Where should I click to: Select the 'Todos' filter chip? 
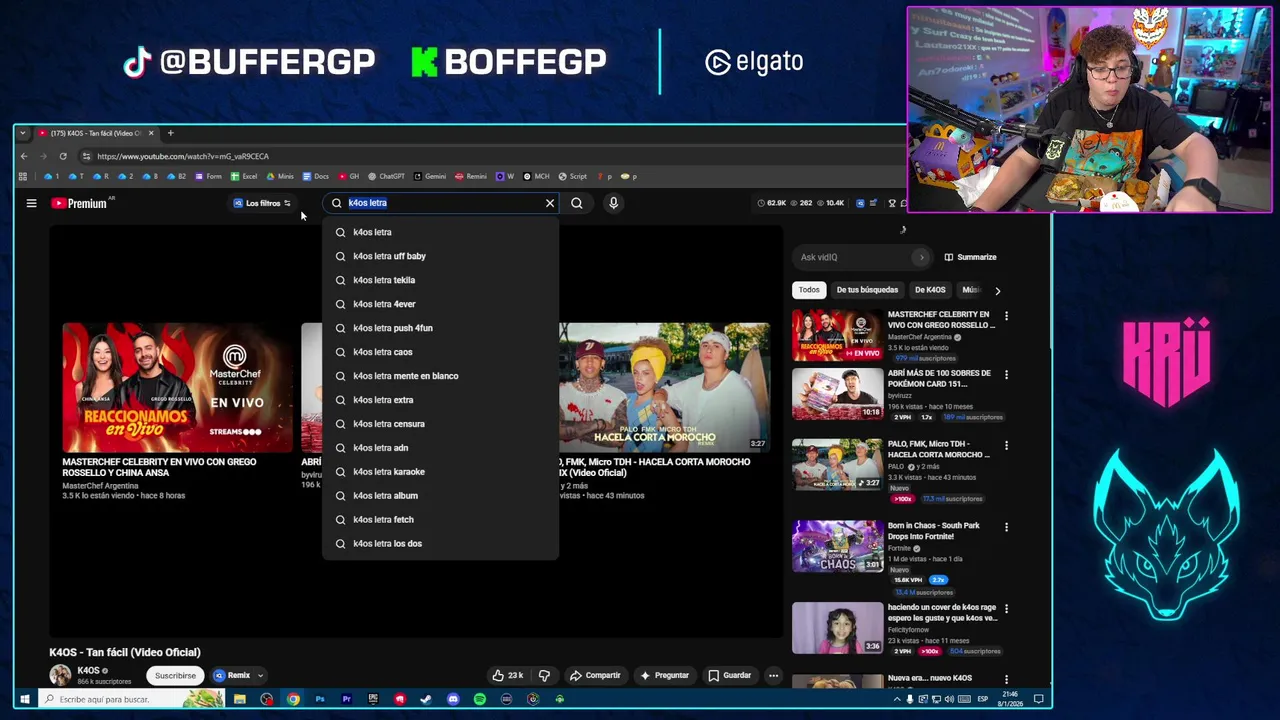click(809, 290)
